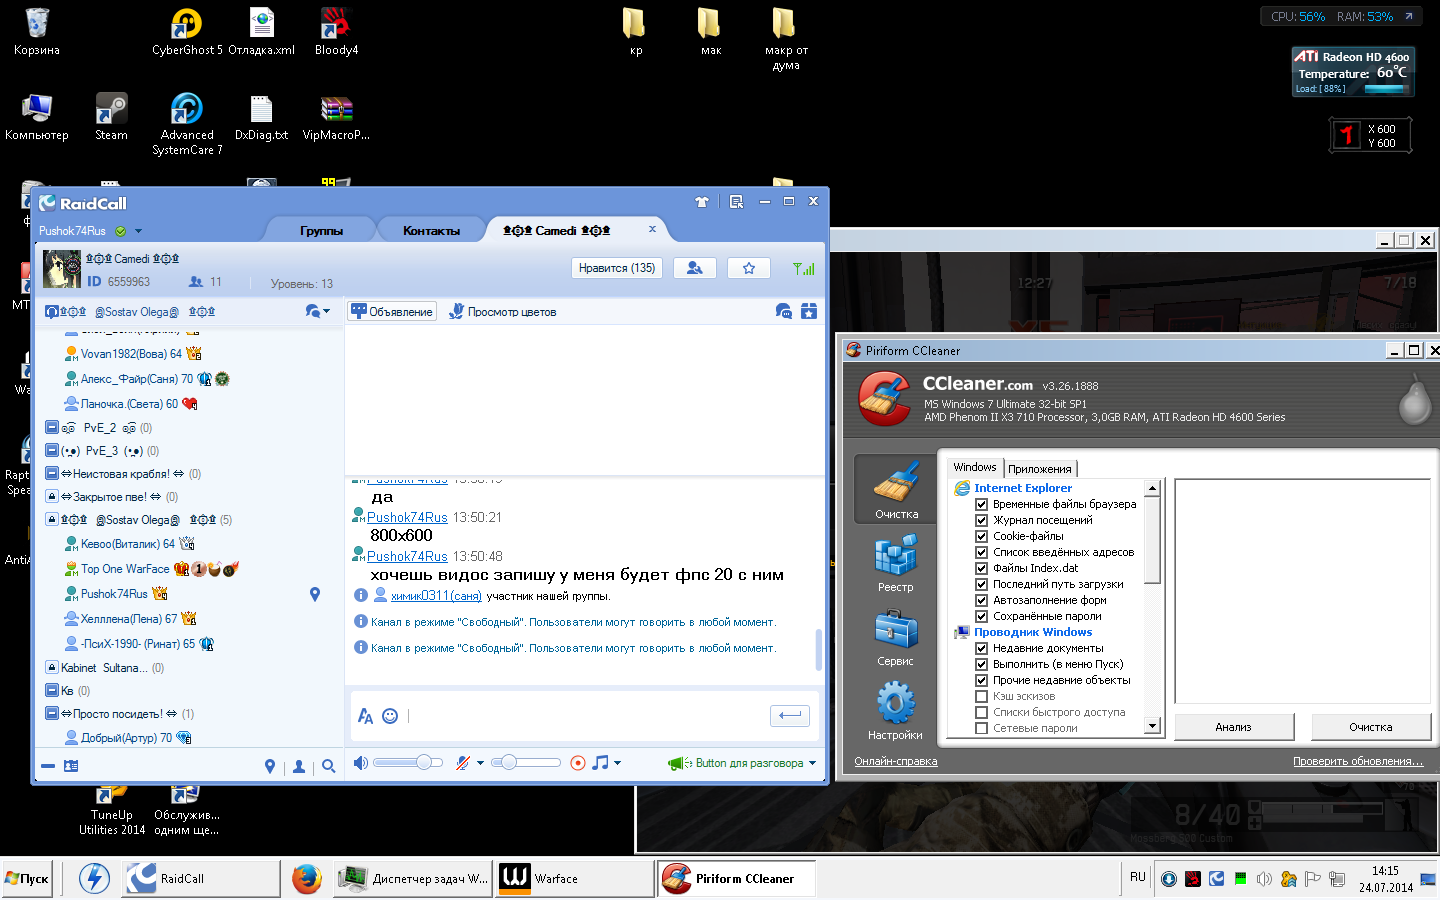Locate my position pin icon in channel footer
The width and height of the screenshot is (1440, 900).
(269, 766)
